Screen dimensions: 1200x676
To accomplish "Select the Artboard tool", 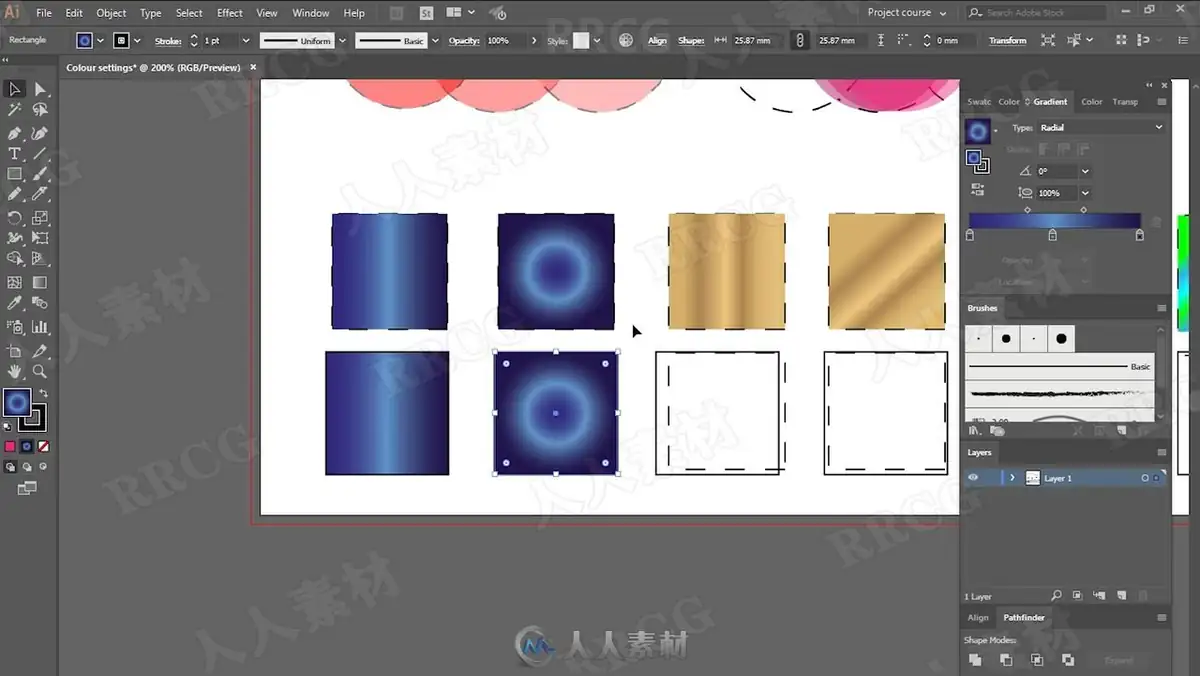I will (x=15, y=351).
